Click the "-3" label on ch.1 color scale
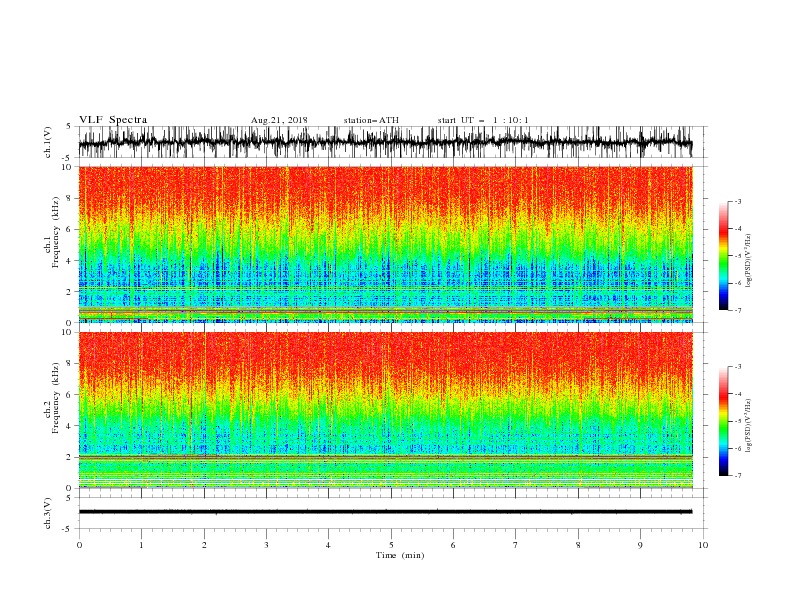This screenshot has width=792, height=612. pyautogui.click(x=738, y=201)
